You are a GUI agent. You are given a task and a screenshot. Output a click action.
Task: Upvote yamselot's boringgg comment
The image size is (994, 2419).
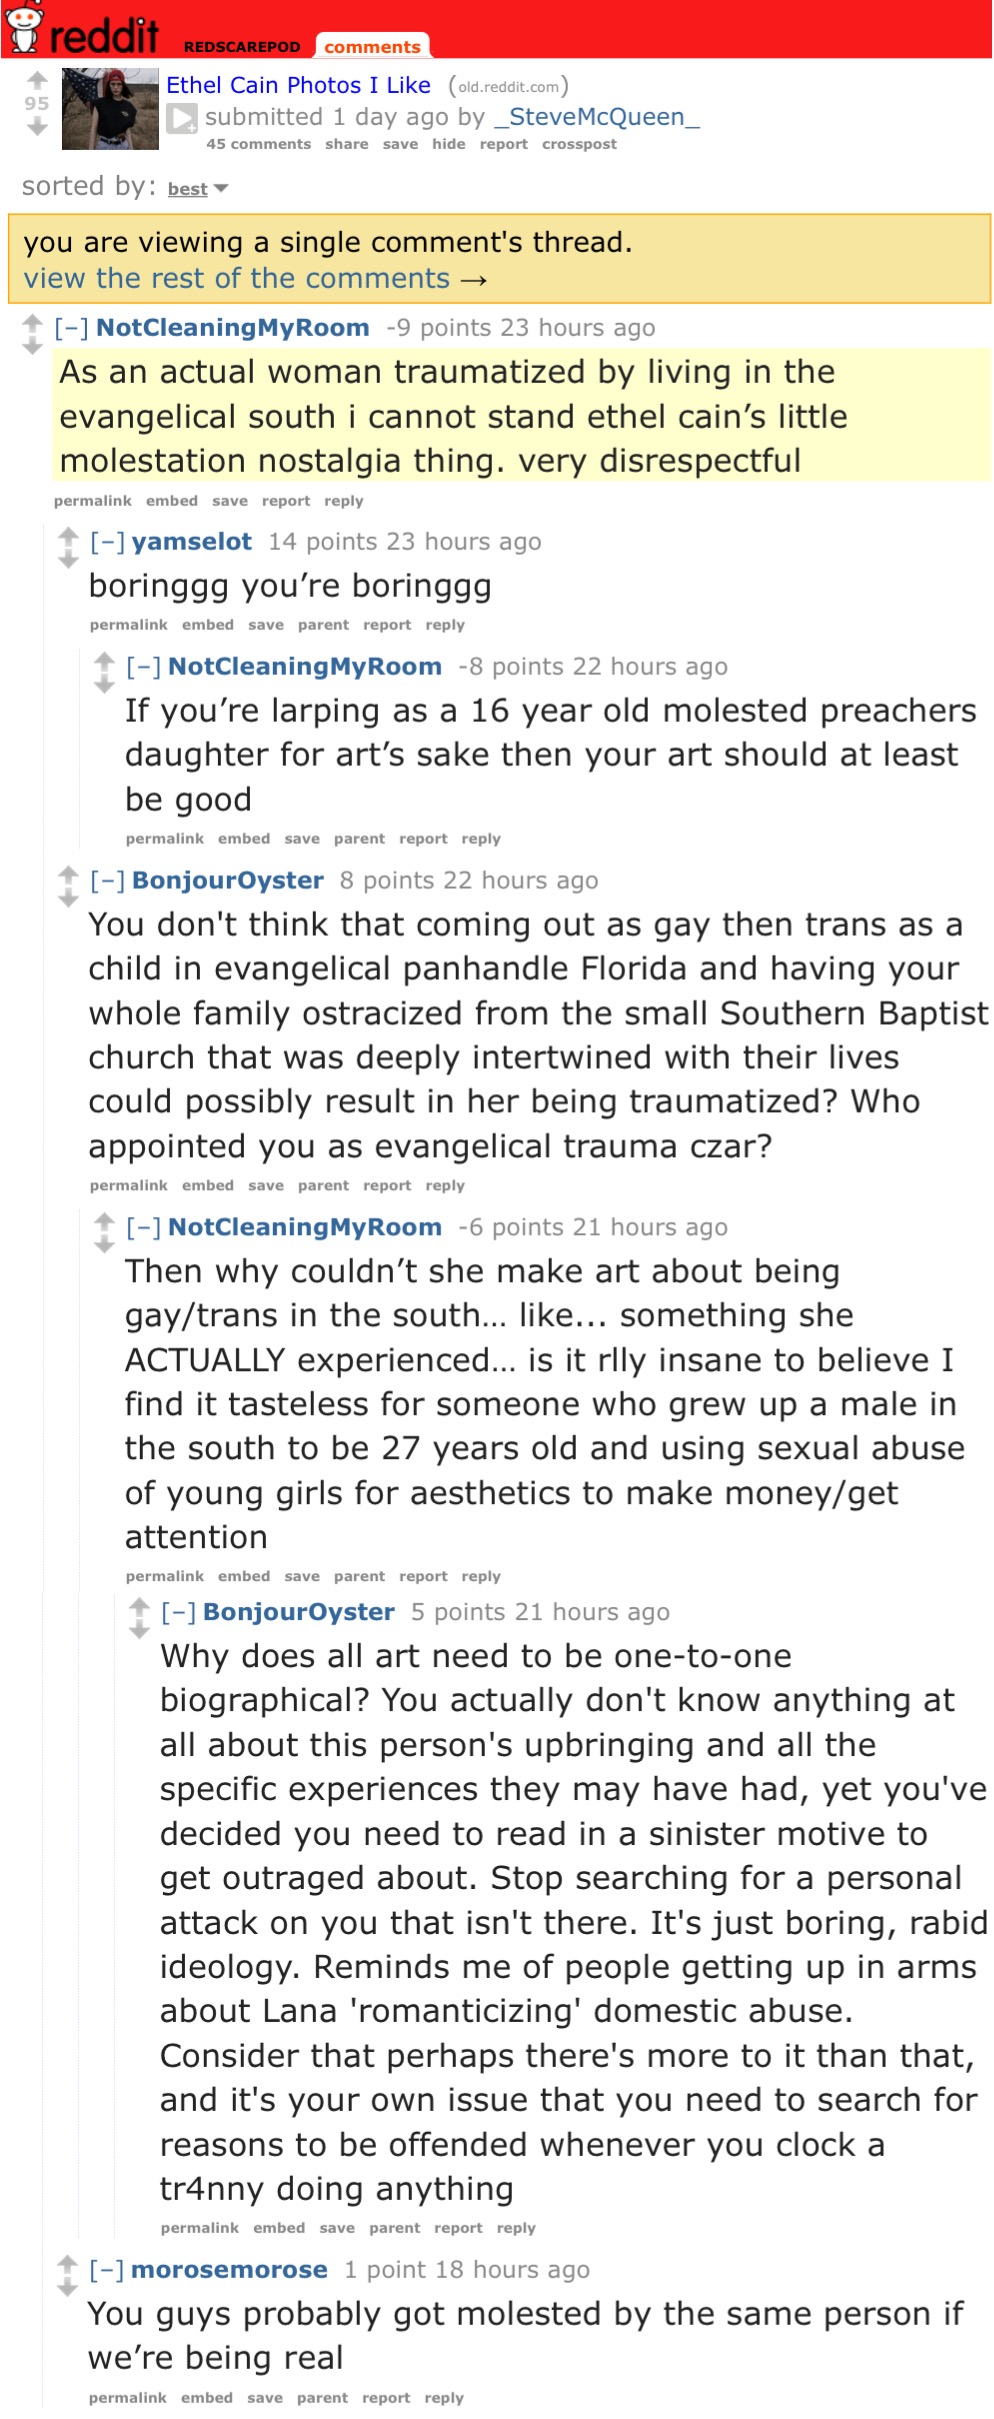tap(68, 536)
